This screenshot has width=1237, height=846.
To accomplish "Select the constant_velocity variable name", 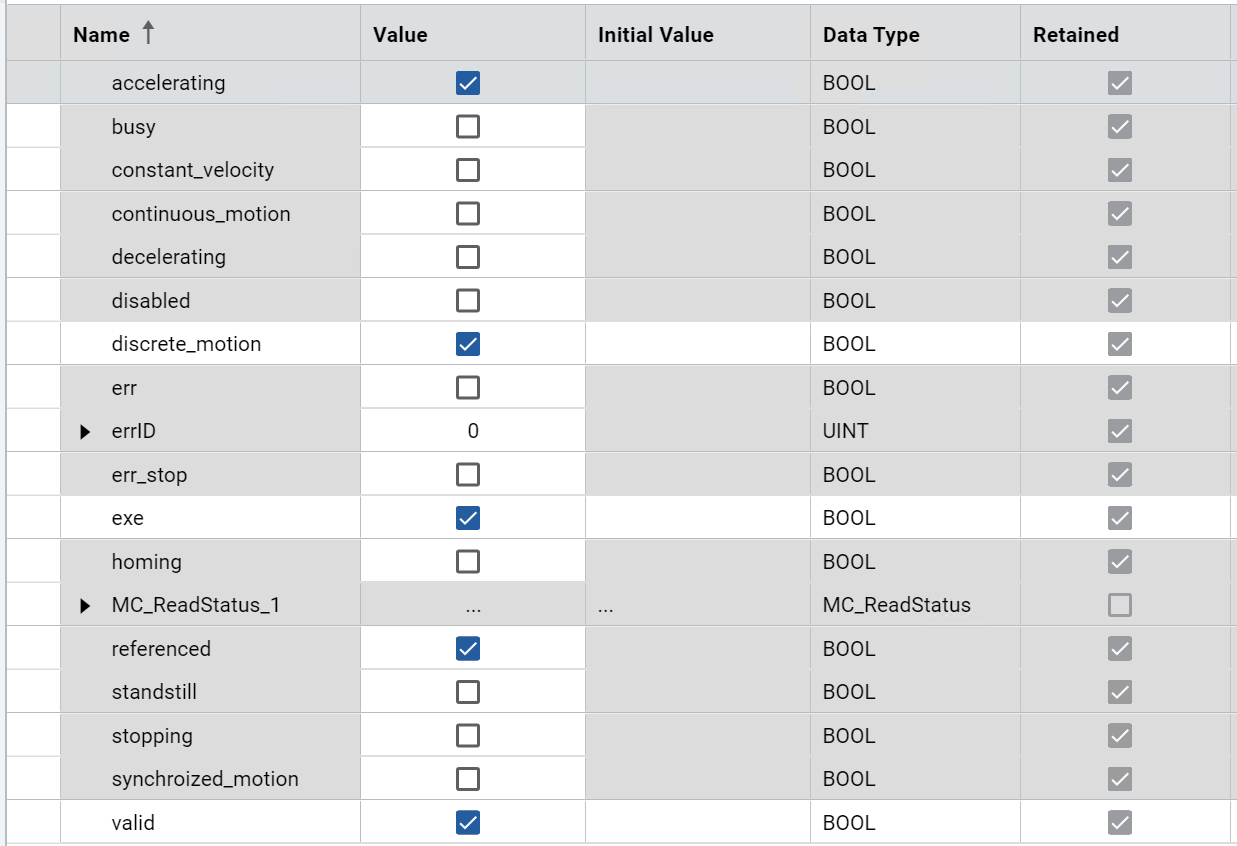I will point(192,170).
